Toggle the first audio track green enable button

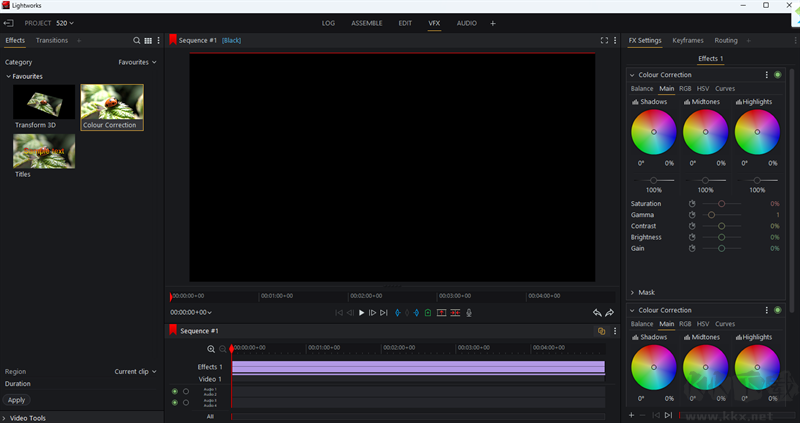175,391
